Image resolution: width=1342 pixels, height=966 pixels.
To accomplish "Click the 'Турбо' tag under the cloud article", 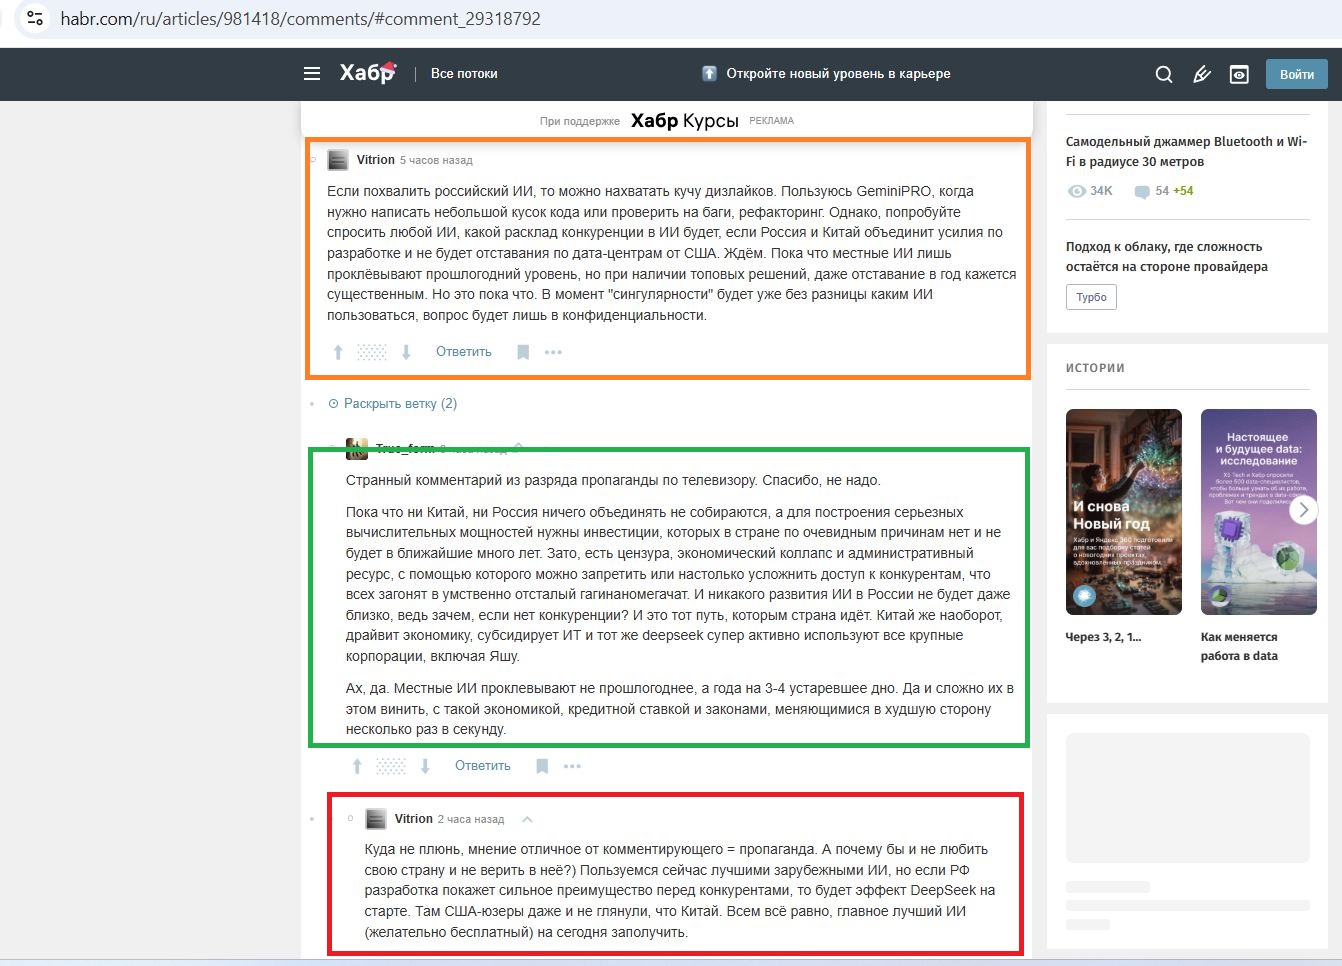I will pos(1091,297).
